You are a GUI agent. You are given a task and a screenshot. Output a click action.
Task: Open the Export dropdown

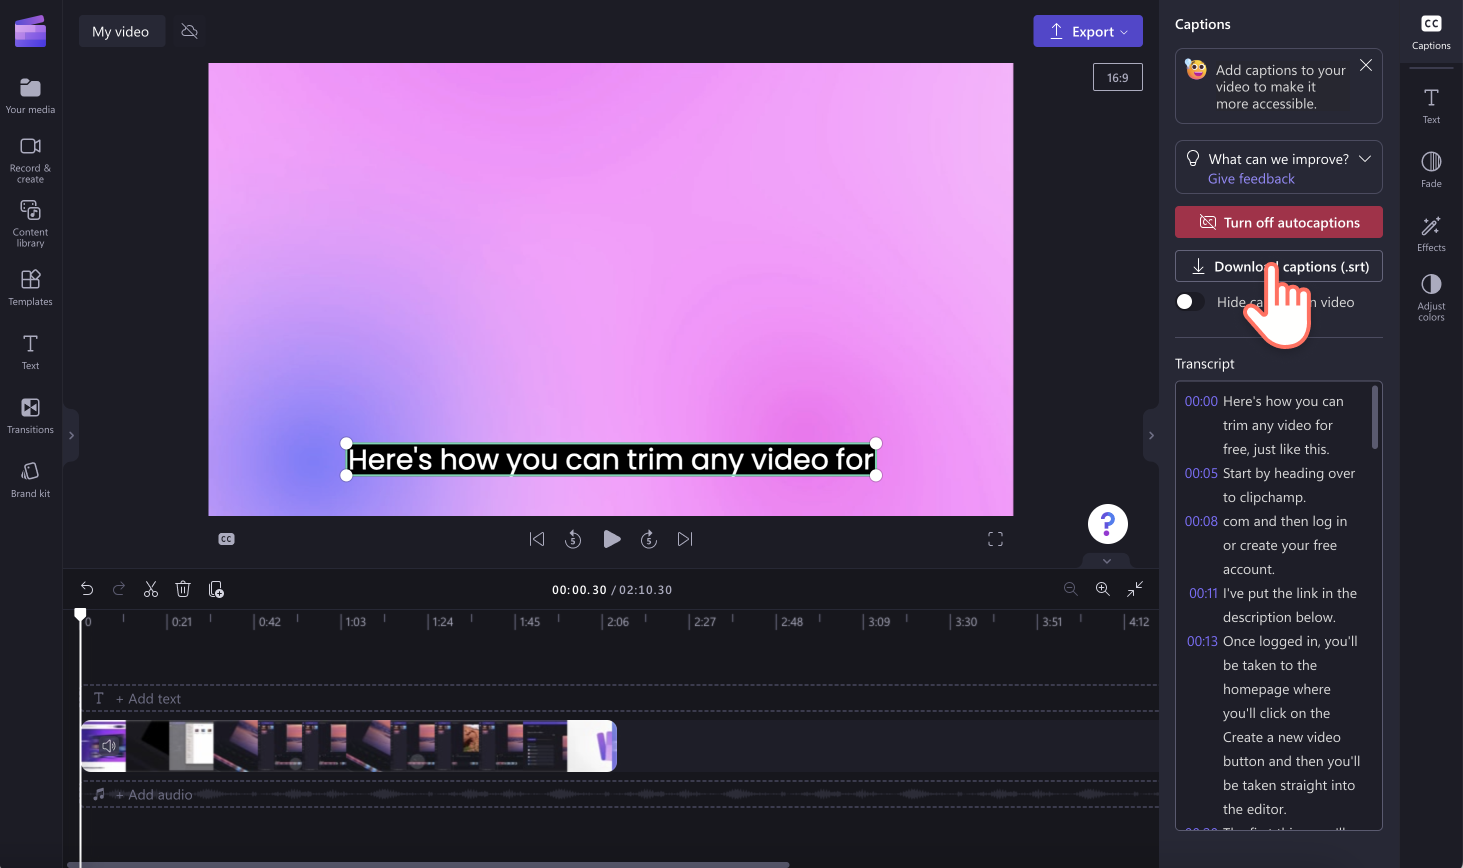[x=1088, y=31]
